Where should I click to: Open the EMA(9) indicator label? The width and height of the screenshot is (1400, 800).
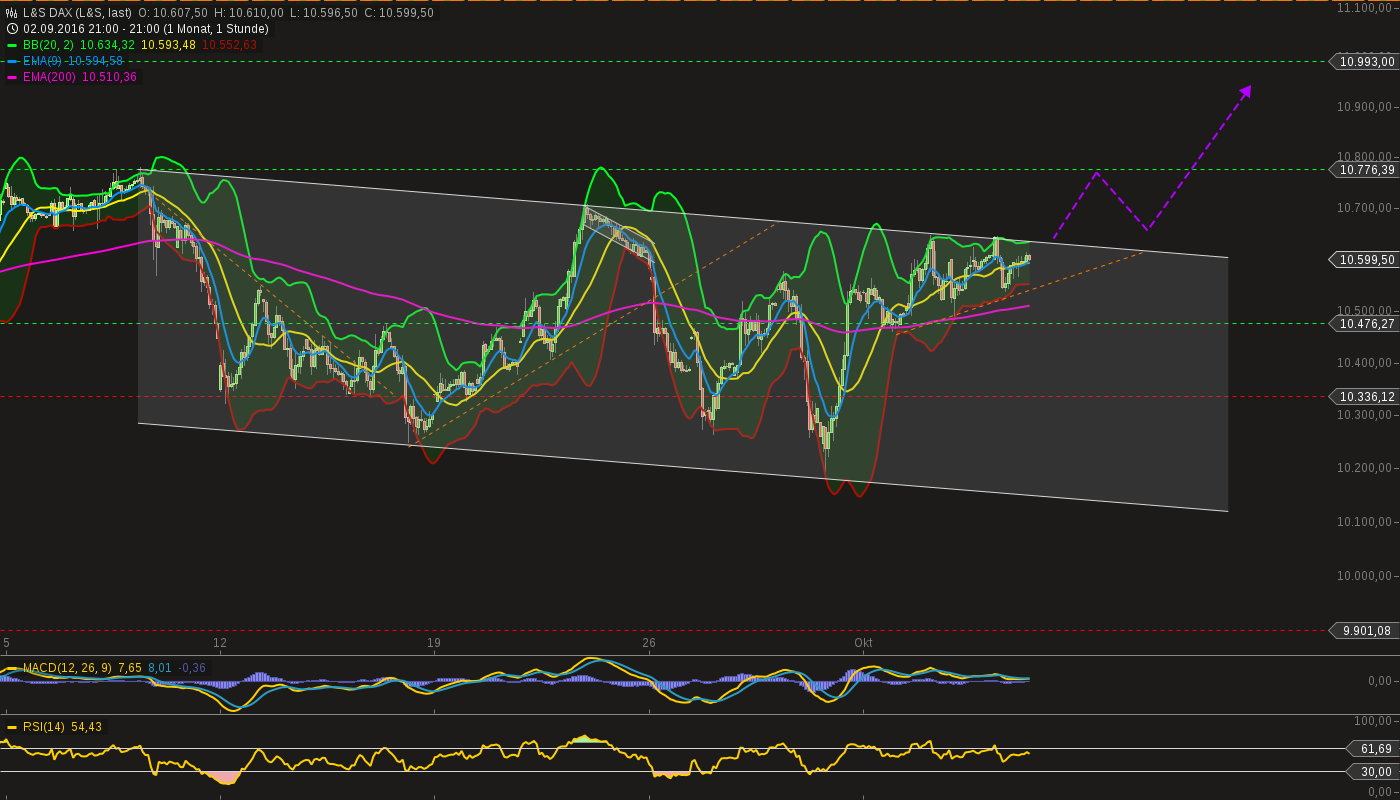43,61
